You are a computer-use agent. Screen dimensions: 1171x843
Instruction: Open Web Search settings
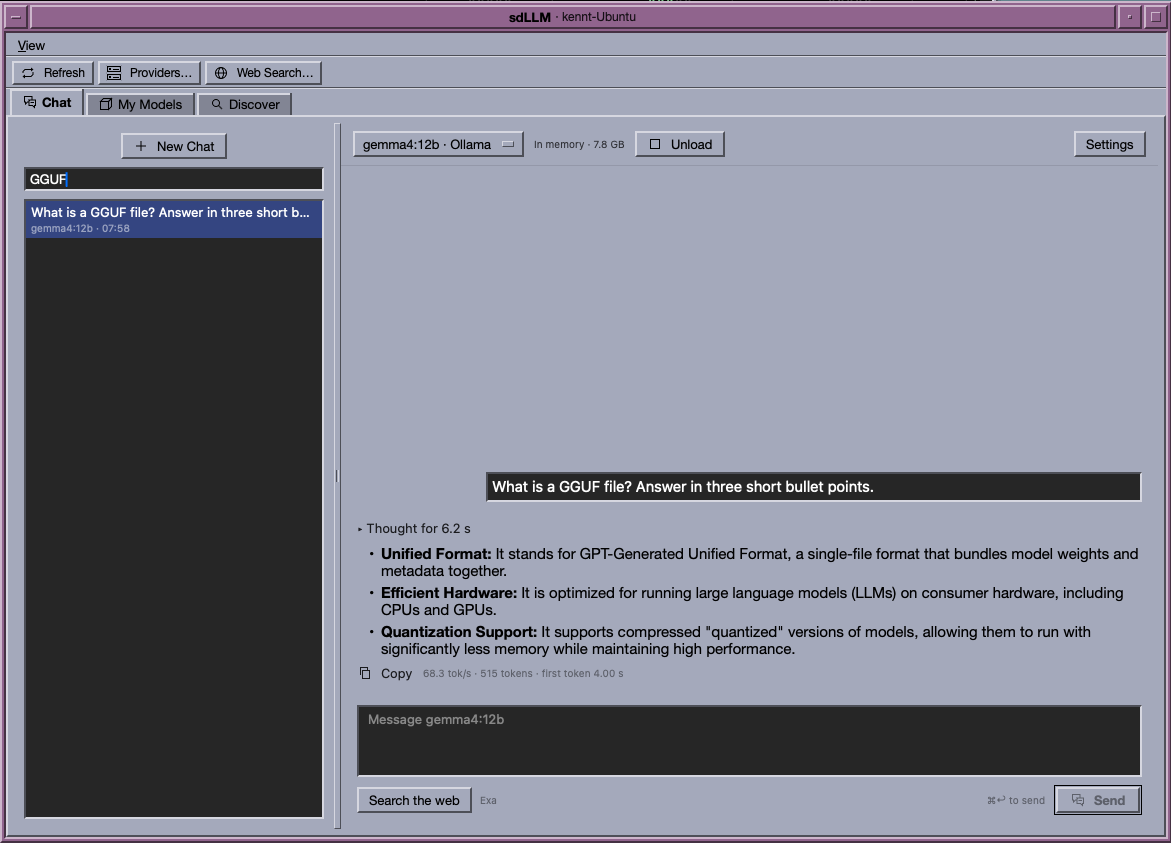click(264, 72)
